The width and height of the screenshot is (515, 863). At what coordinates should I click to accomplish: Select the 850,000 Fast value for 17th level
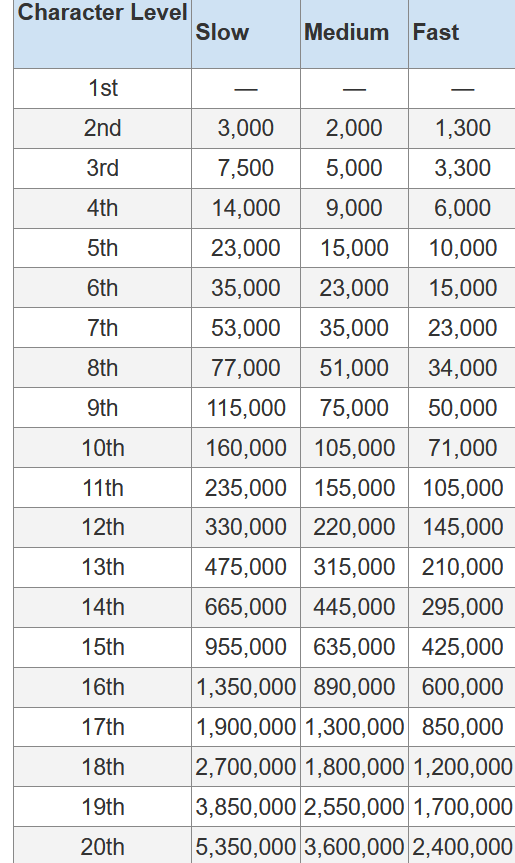pyautogui.click(x=463, y=727)
